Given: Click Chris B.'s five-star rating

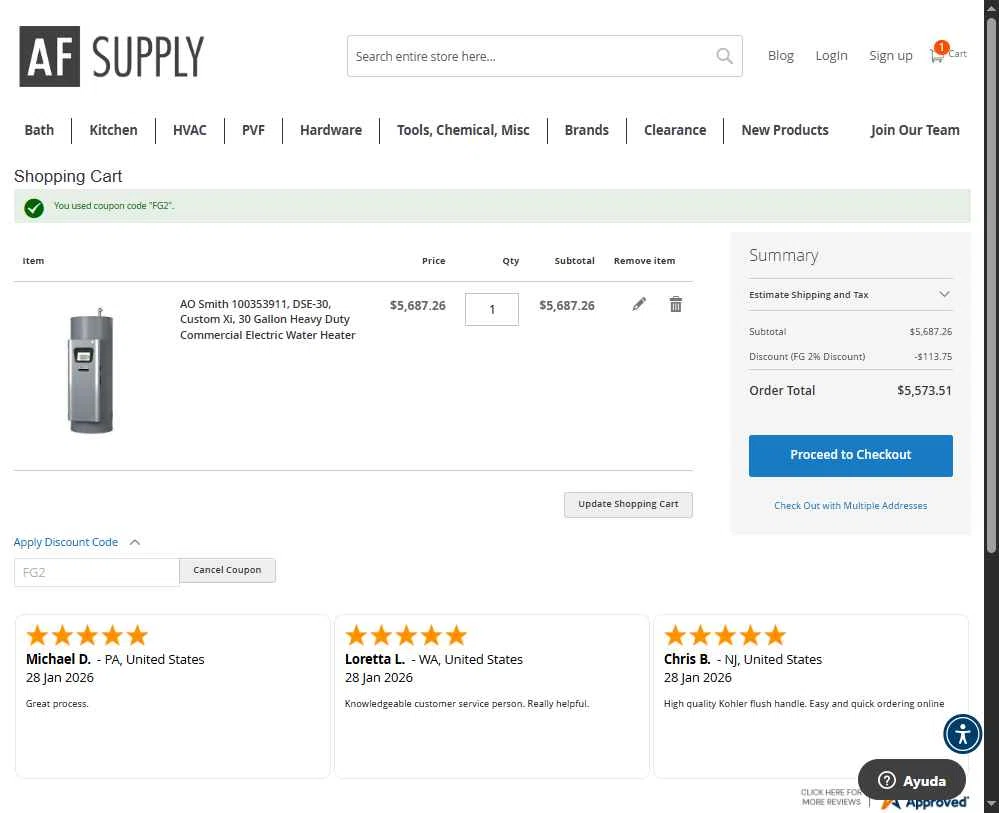Looking at the screenshot, I should coord(725,635).
